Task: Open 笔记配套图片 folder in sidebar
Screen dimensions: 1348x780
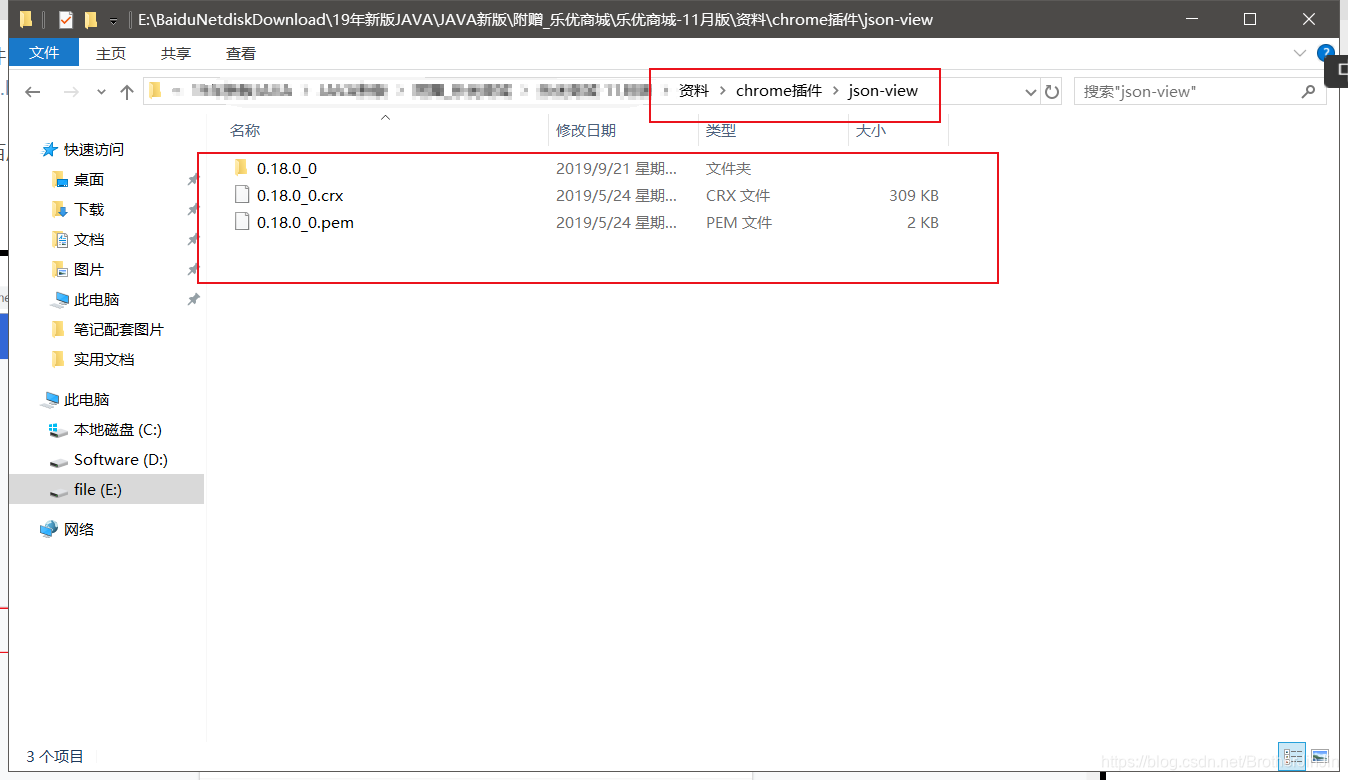Action: tap(119, 329)
